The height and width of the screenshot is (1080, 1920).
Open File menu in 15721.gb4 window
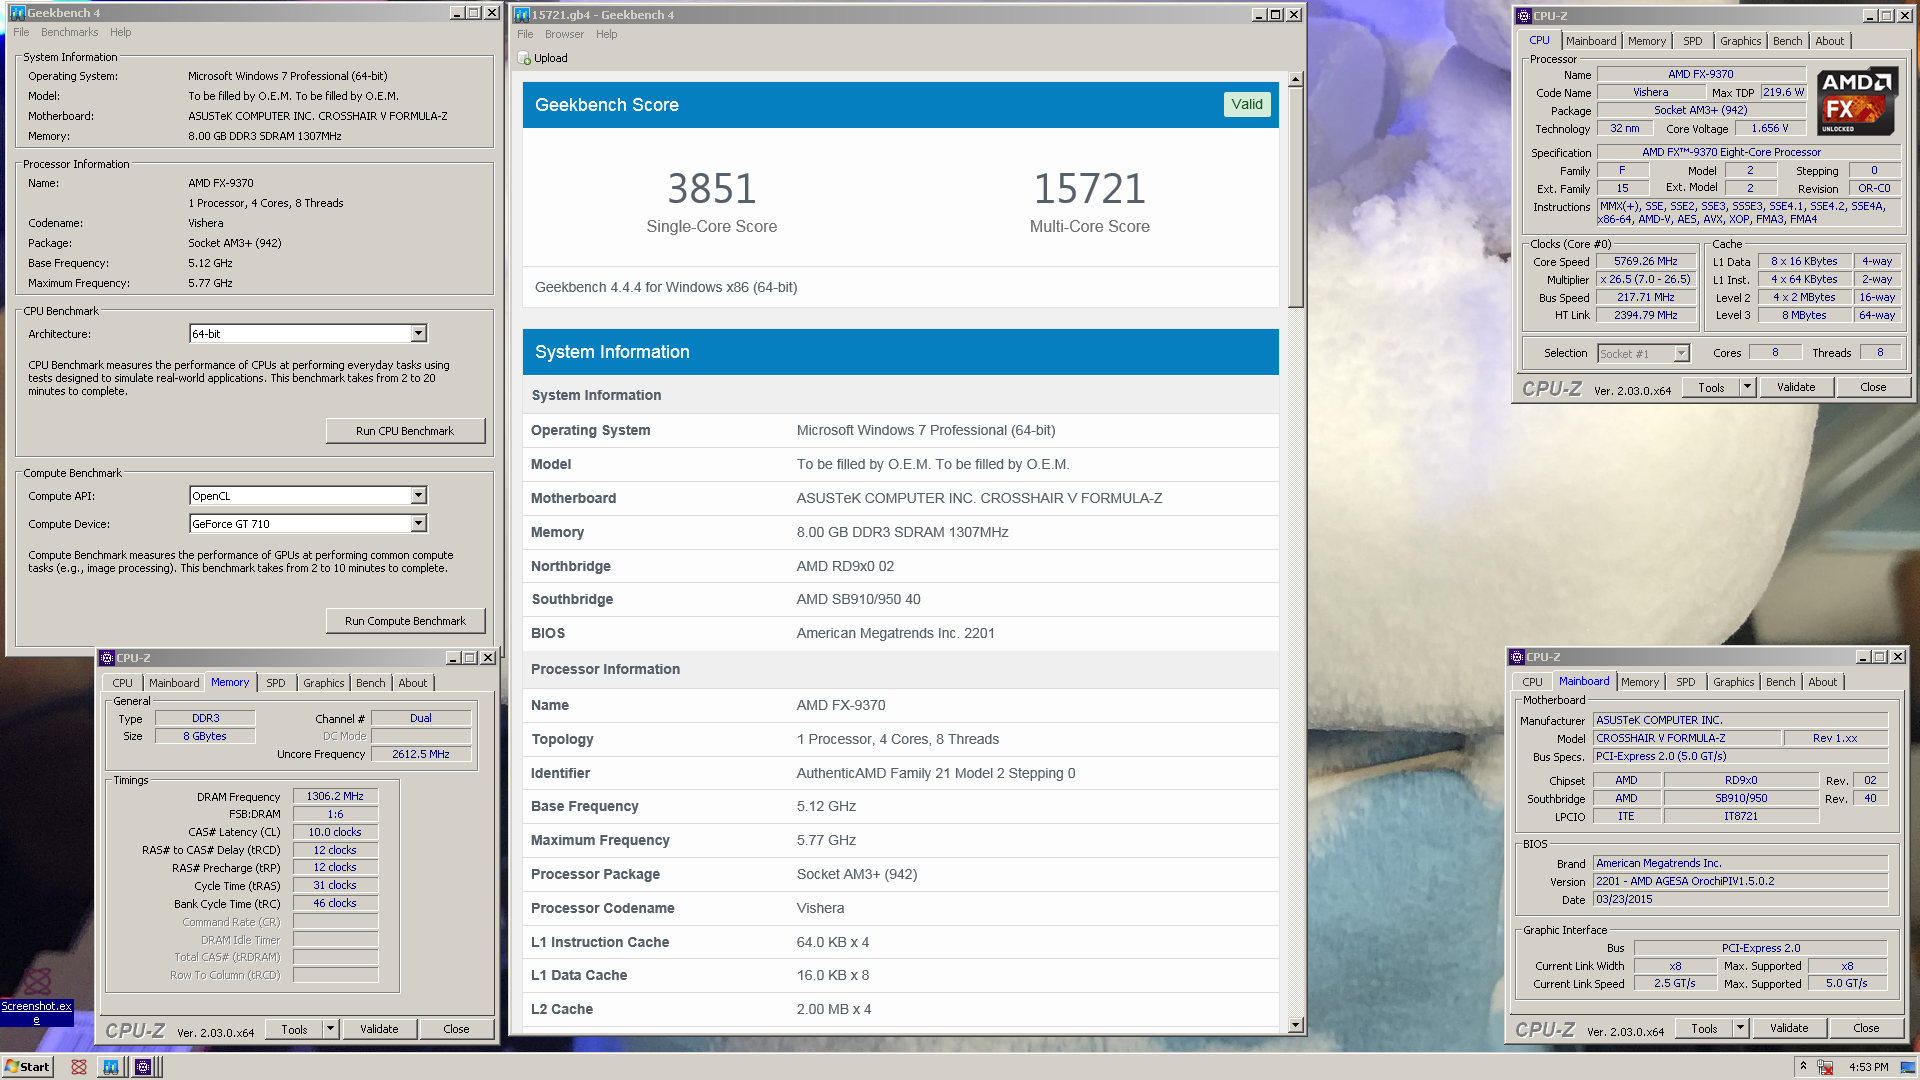[525, 34]
